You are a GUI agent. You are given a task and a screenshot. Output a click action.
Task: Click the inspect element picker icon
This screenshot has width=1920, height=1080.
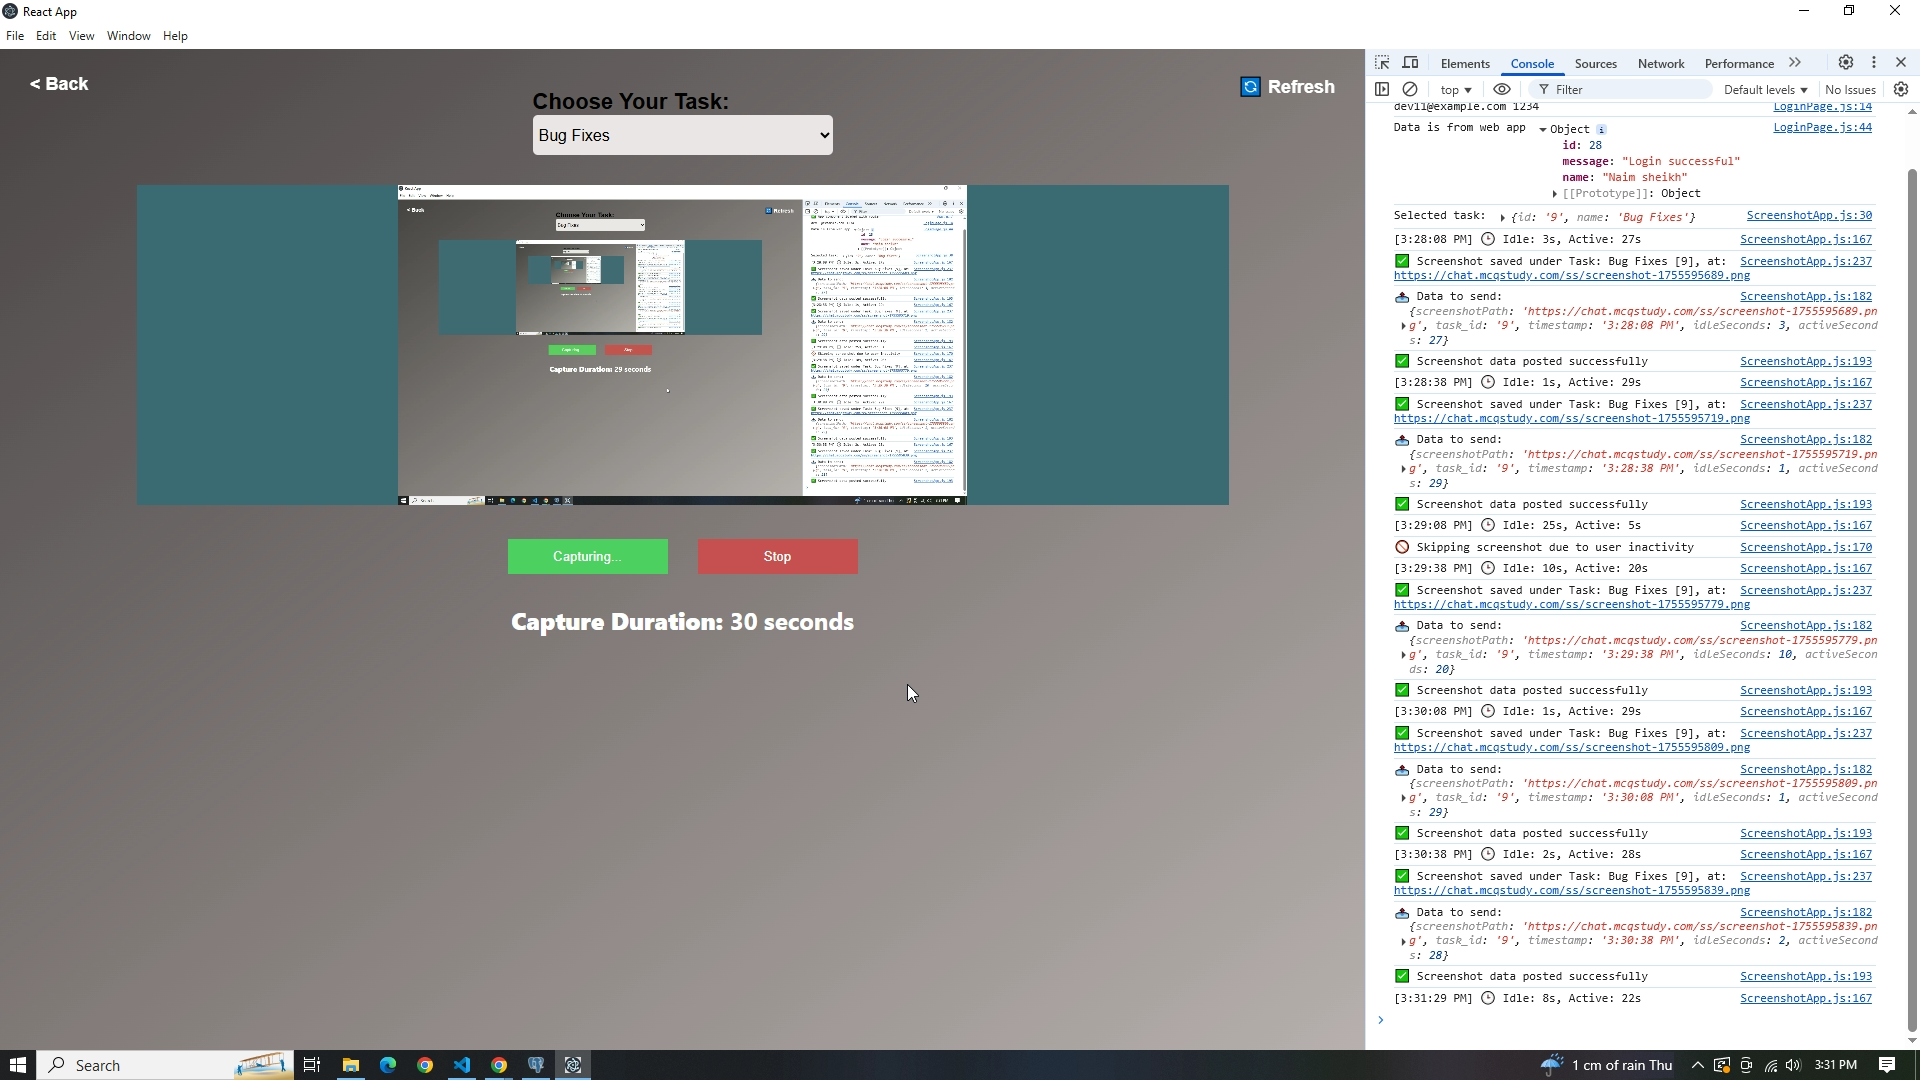click(x=1382, y=62)
